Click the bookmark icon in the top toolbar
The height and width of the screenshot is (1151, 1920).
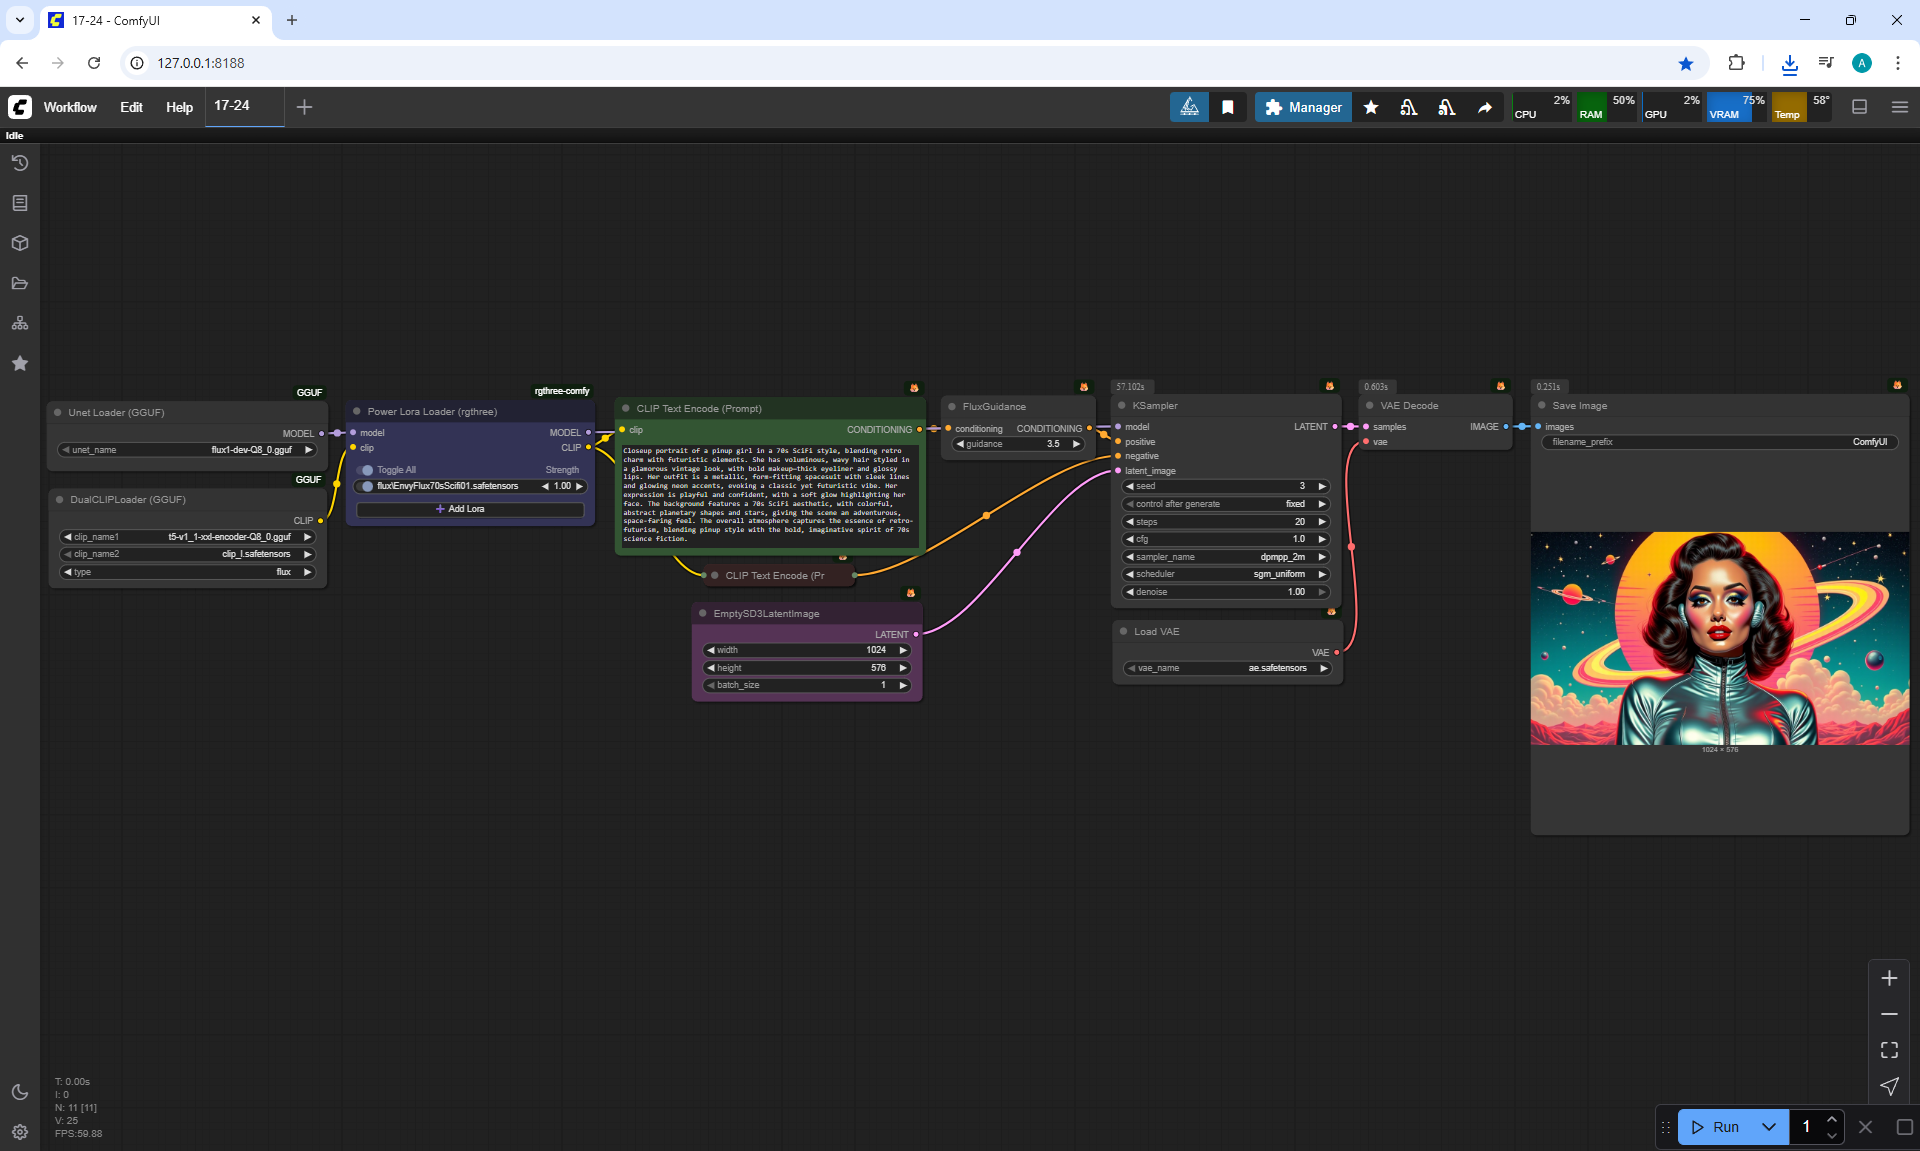[x=1228, y=107]
